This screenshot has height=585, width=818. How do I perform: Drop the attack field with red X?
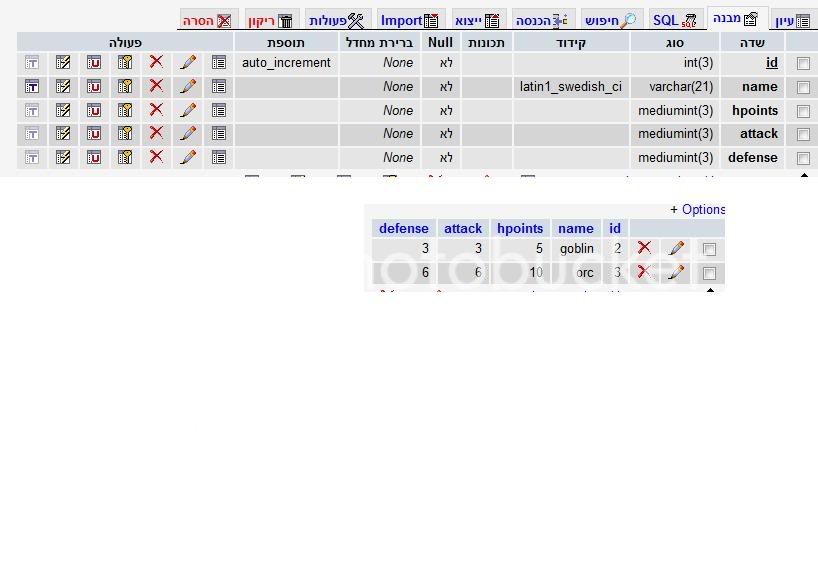point(156,133)
